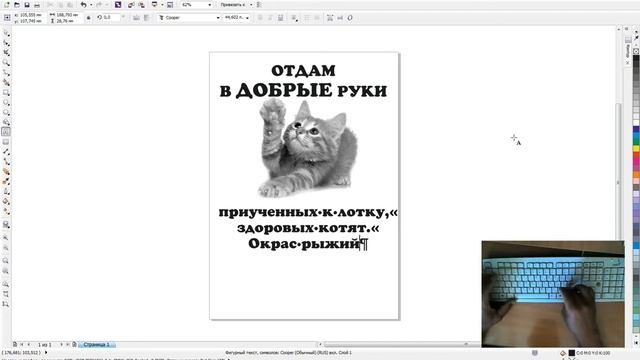Mirror the text horizontally
This screenshot has height=360, width=640.
point(136,18)
